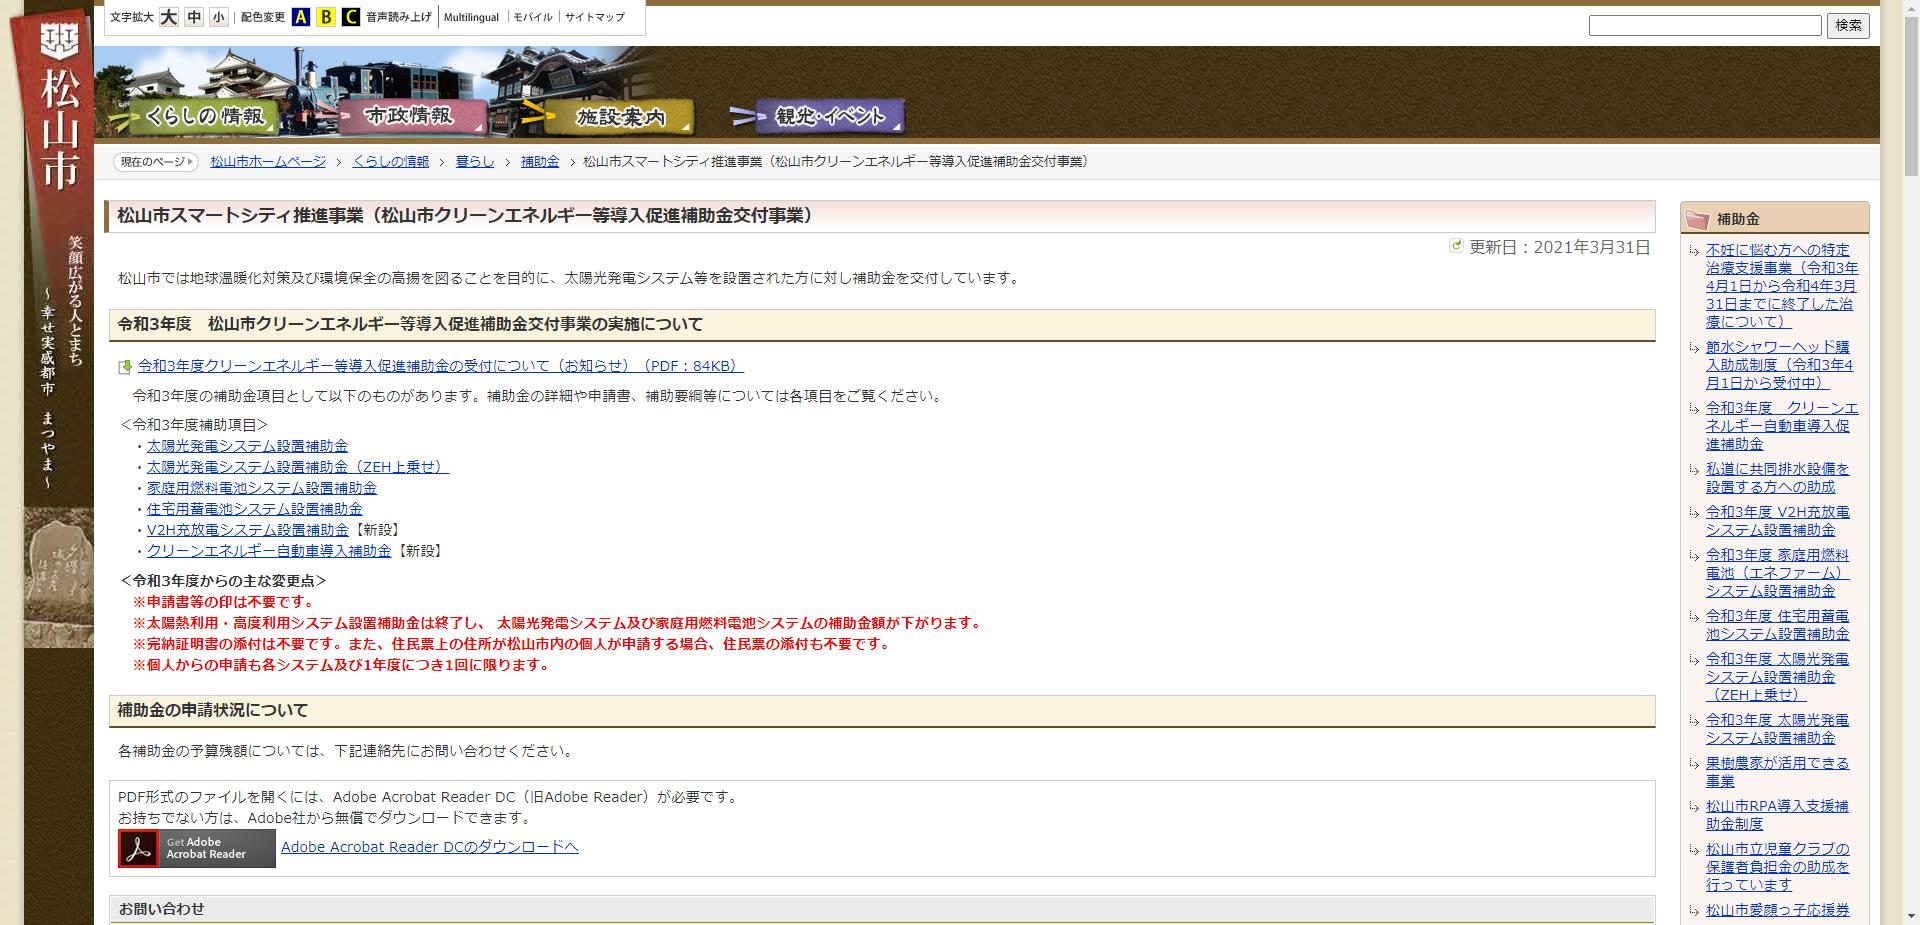Open the 太陽光発電システム設置補助金 link
Viewport: 1920px width, 925px height.
(247, 446)
